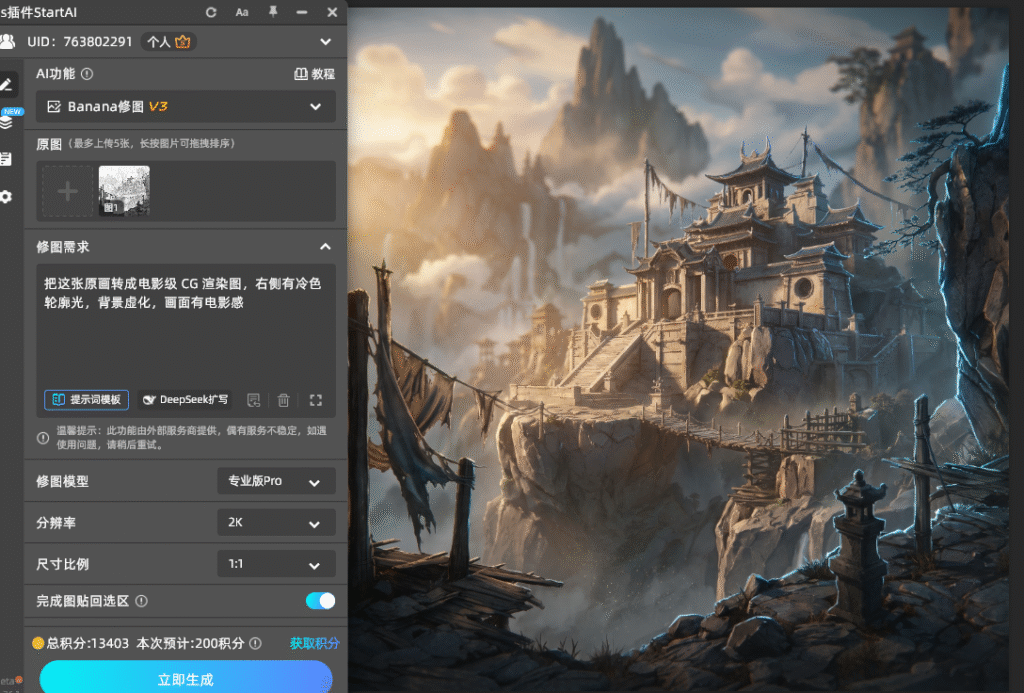The width and height of the screenshot is (1024, 693).
Task: Click the gold coin points icon
Action: click(38, 643)
